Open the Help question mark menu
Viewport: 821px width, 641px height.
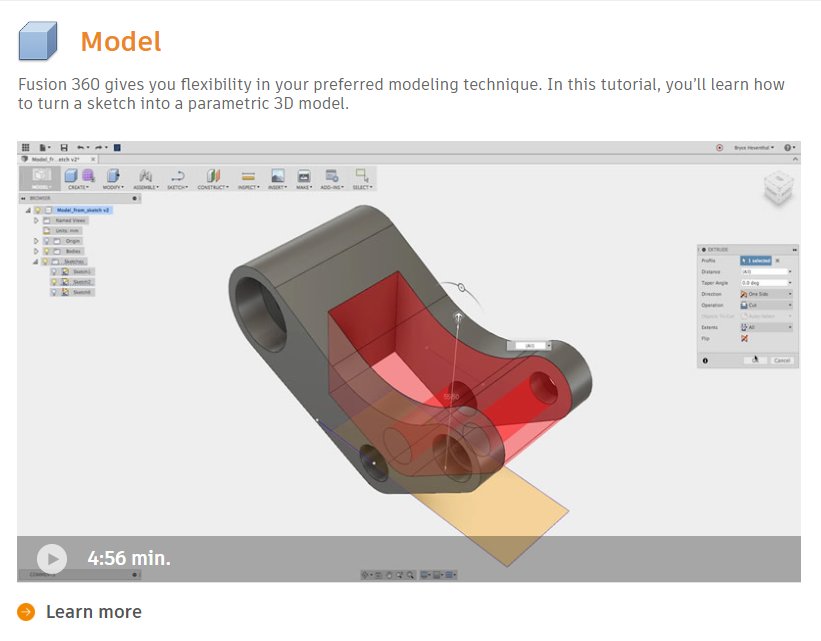coord(789,148)
